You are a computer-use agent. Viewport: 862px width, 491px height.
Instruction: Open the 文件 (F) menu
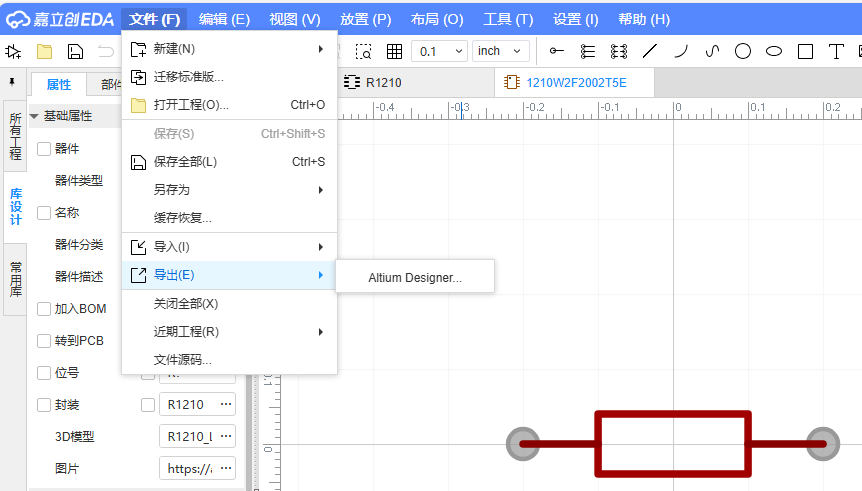(154, 20)
